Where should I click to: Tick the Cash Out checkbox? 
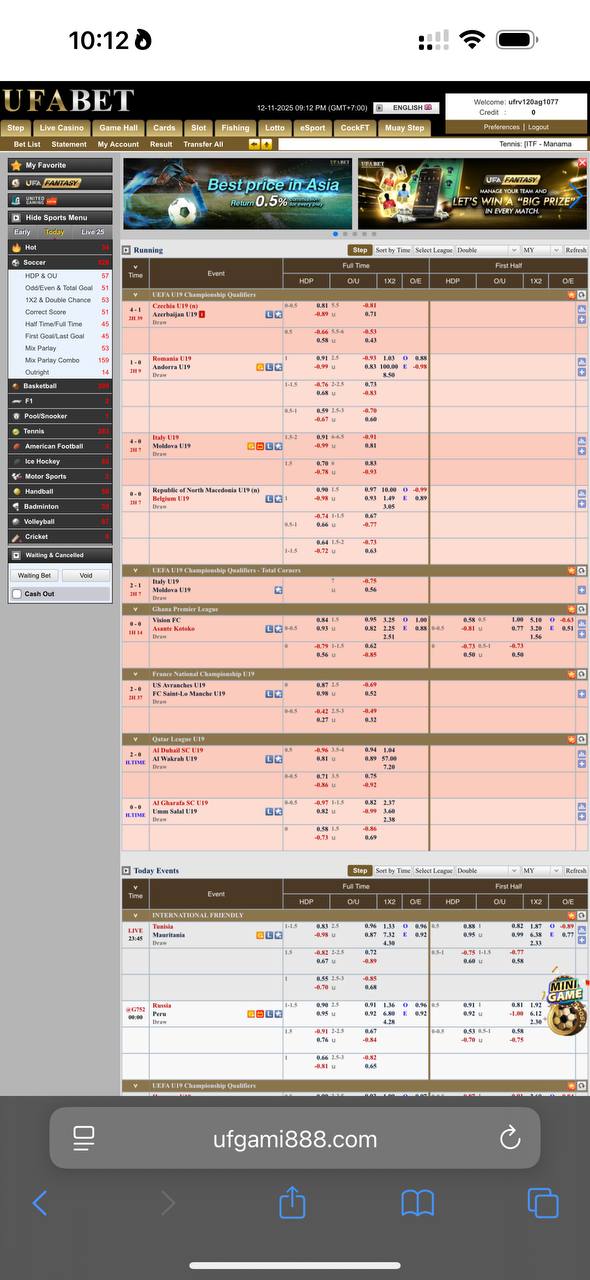coord(16,594)
